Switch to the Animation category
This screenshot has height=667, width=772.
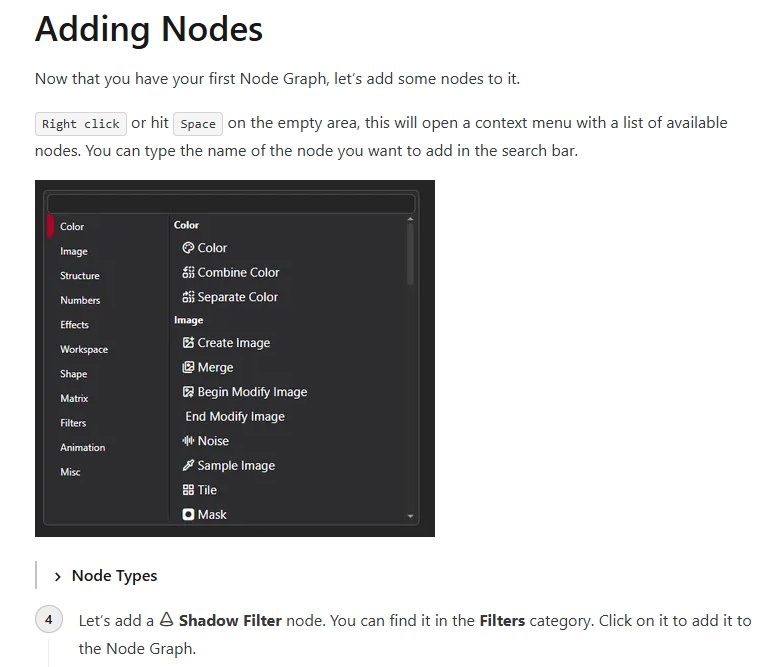[82, 447]
